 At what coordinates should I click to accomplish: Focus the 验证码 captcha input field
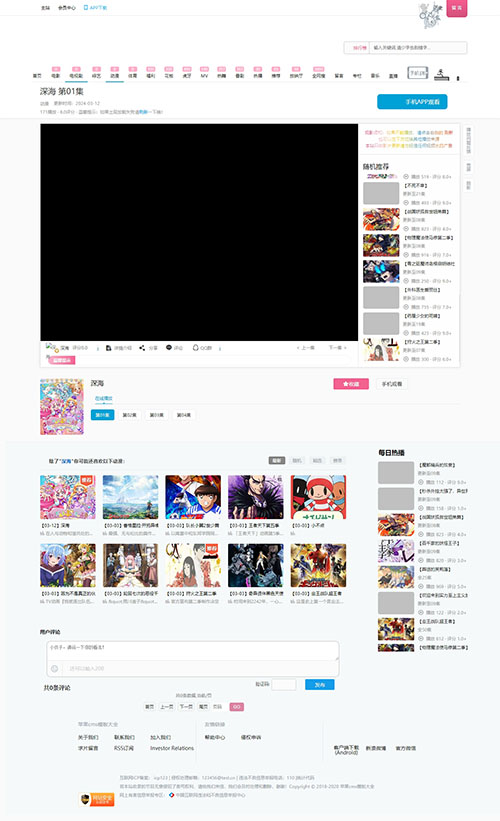coord(284,684)
